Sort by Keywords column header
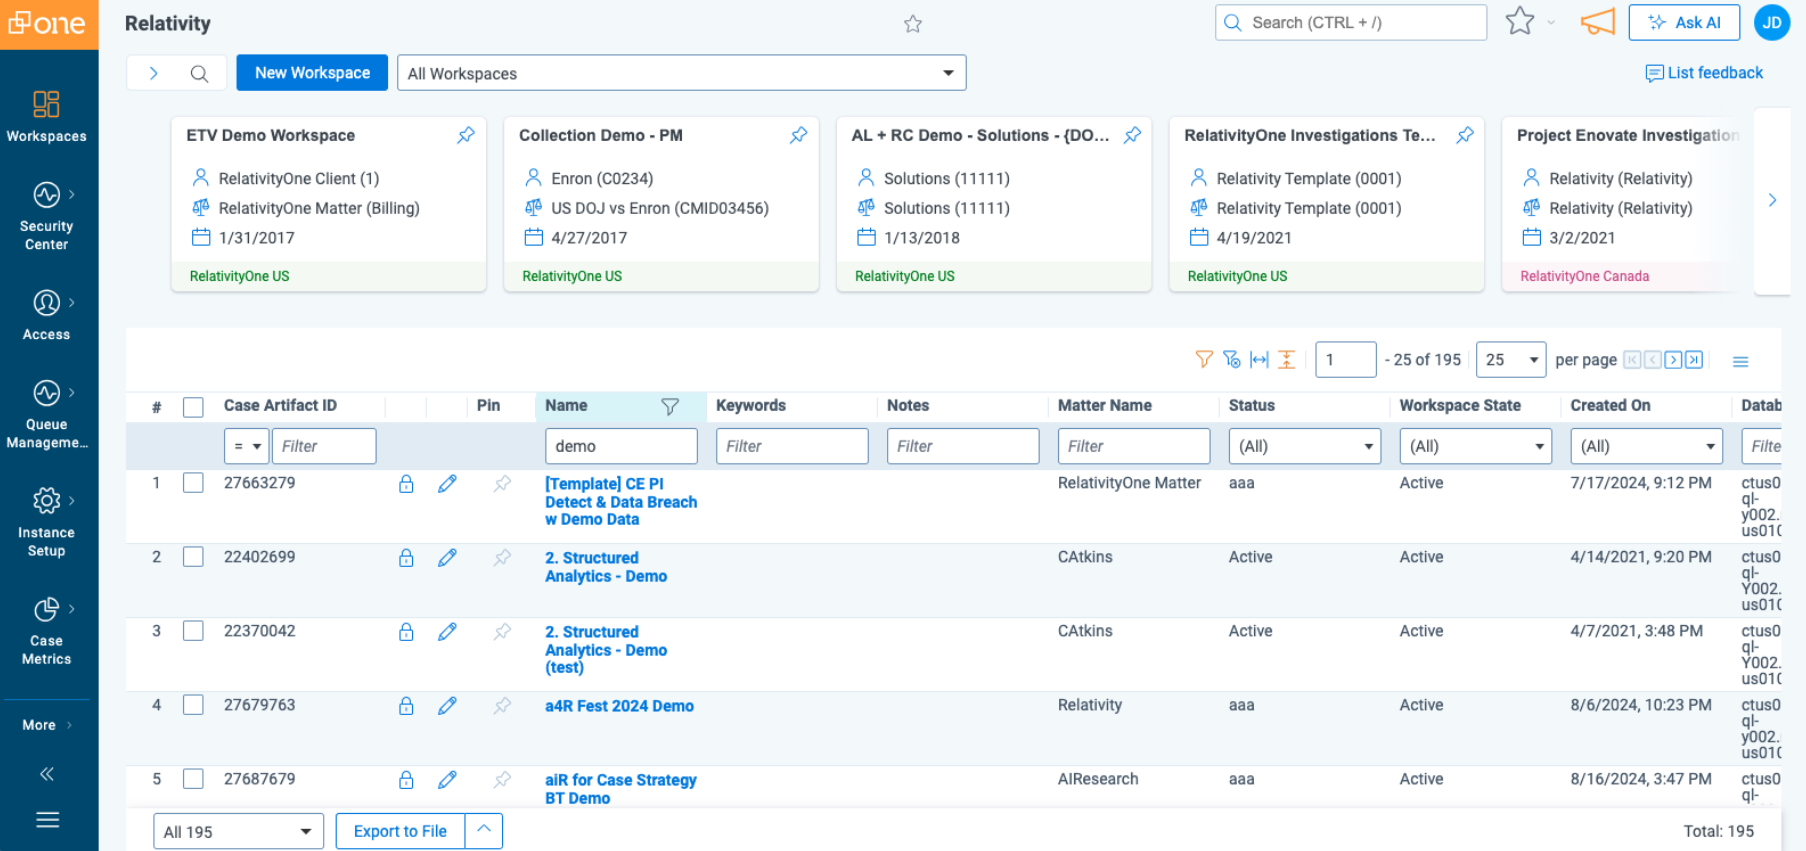The height and width of the screenshot is (851, 1806). [751, 406]
